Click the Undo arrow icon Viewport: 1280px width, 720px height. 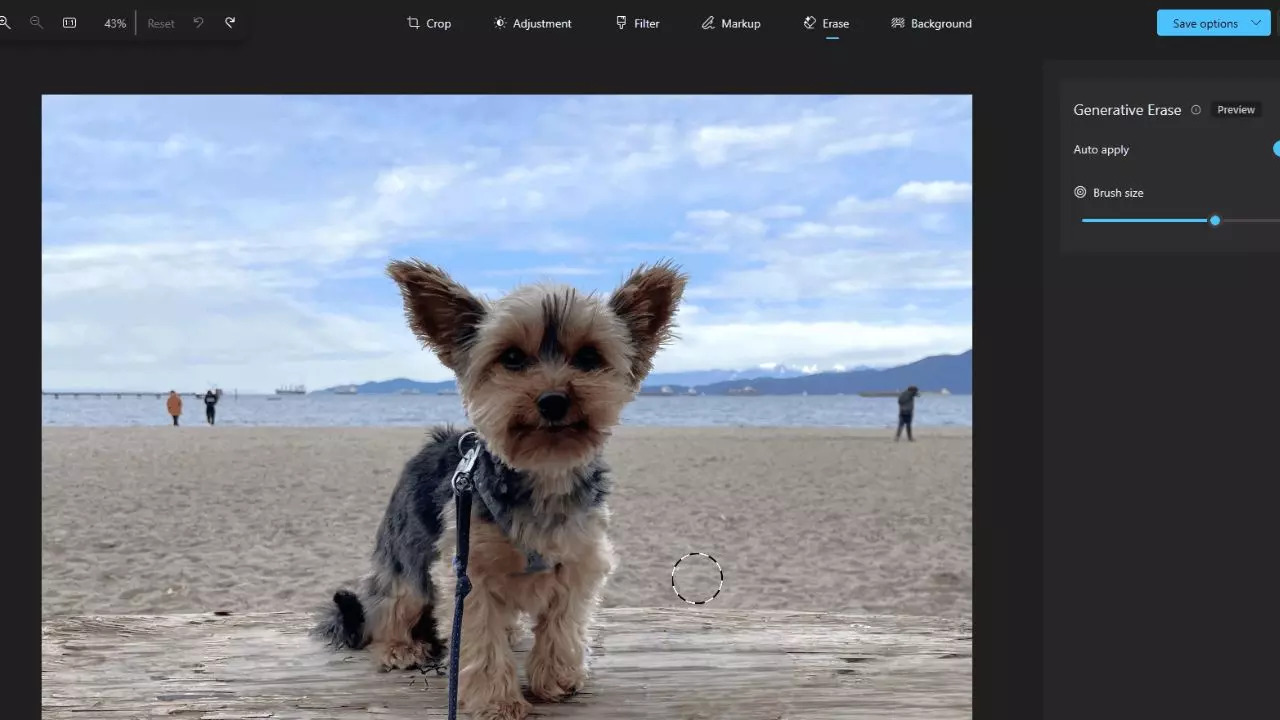(198, 22)
